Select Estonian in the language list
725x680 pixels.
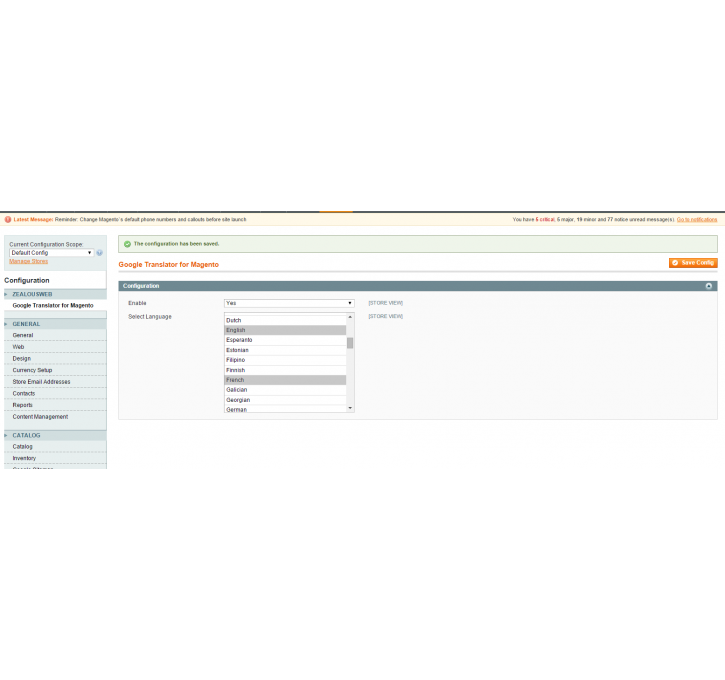pyautogui.click(x=285, y=350)
